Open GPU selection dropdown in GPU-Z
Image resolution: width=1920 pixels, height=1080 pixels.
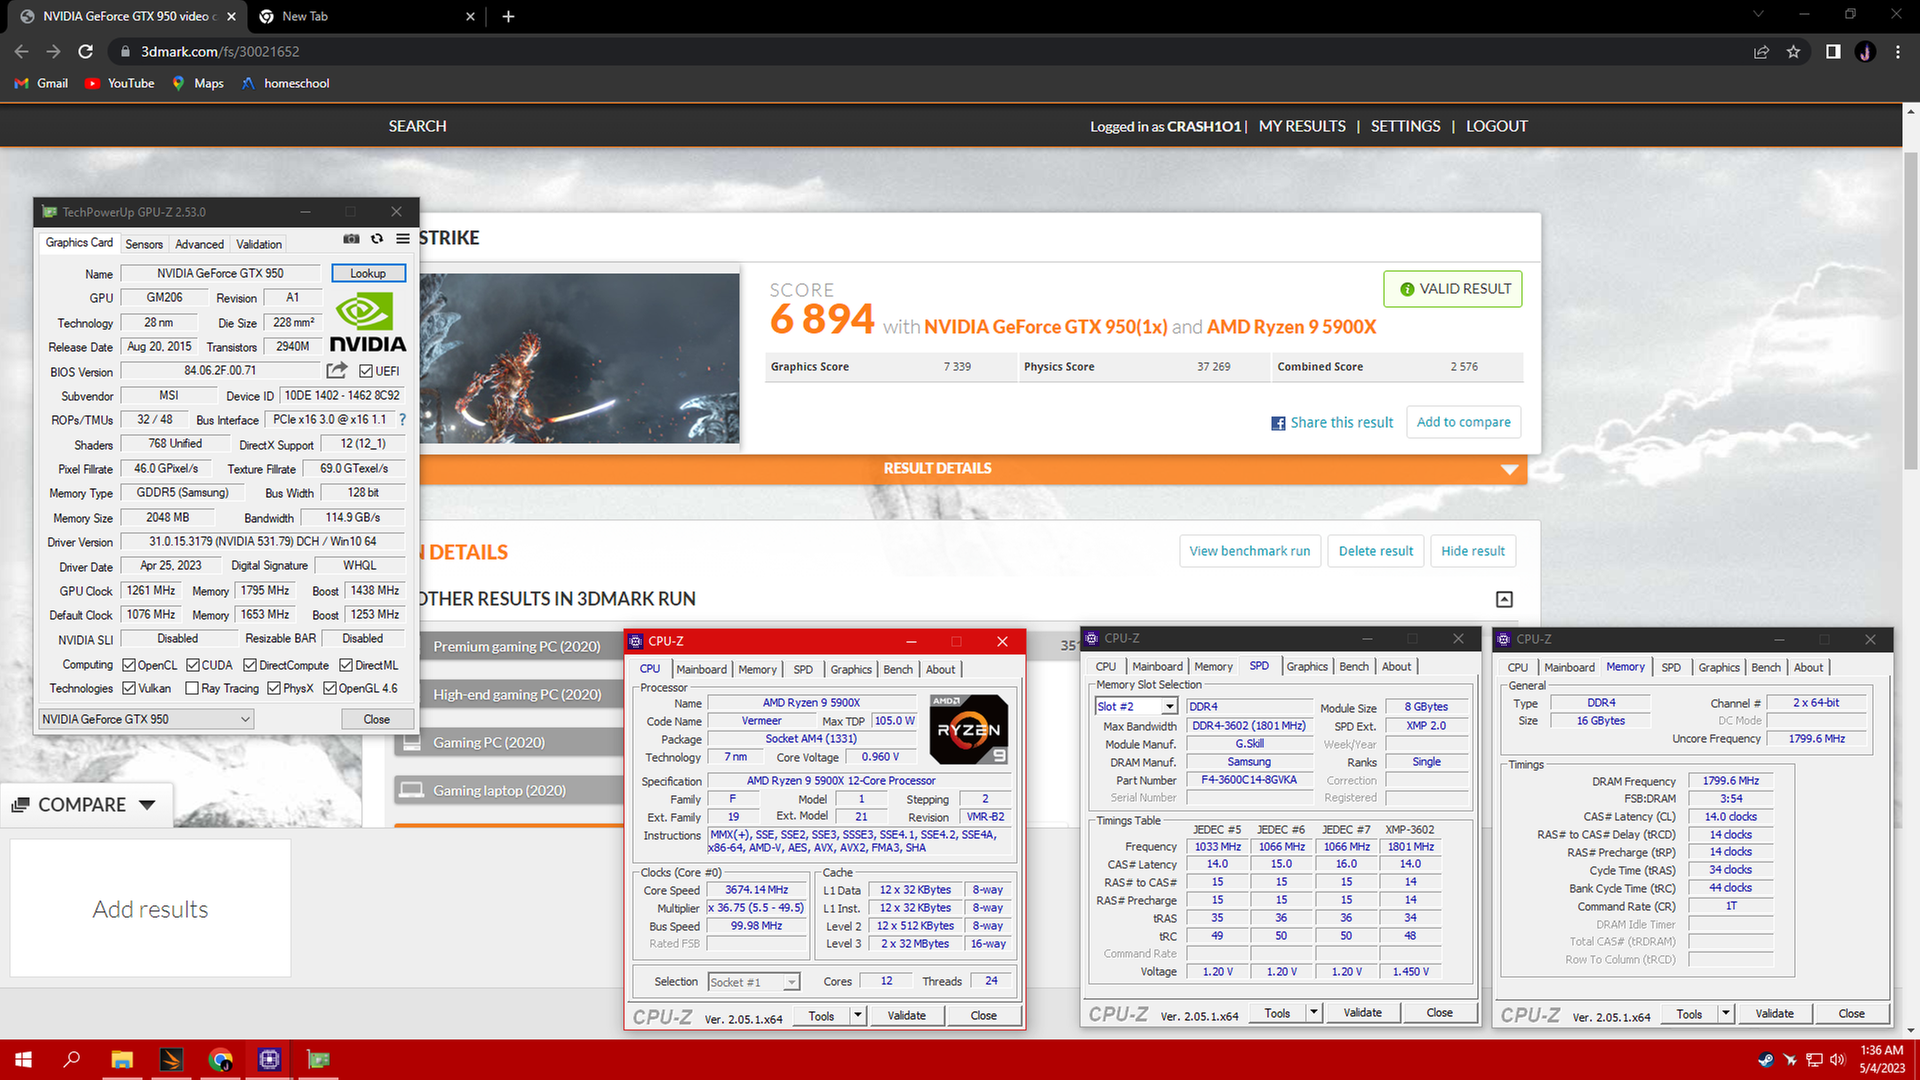coord(146,719)
